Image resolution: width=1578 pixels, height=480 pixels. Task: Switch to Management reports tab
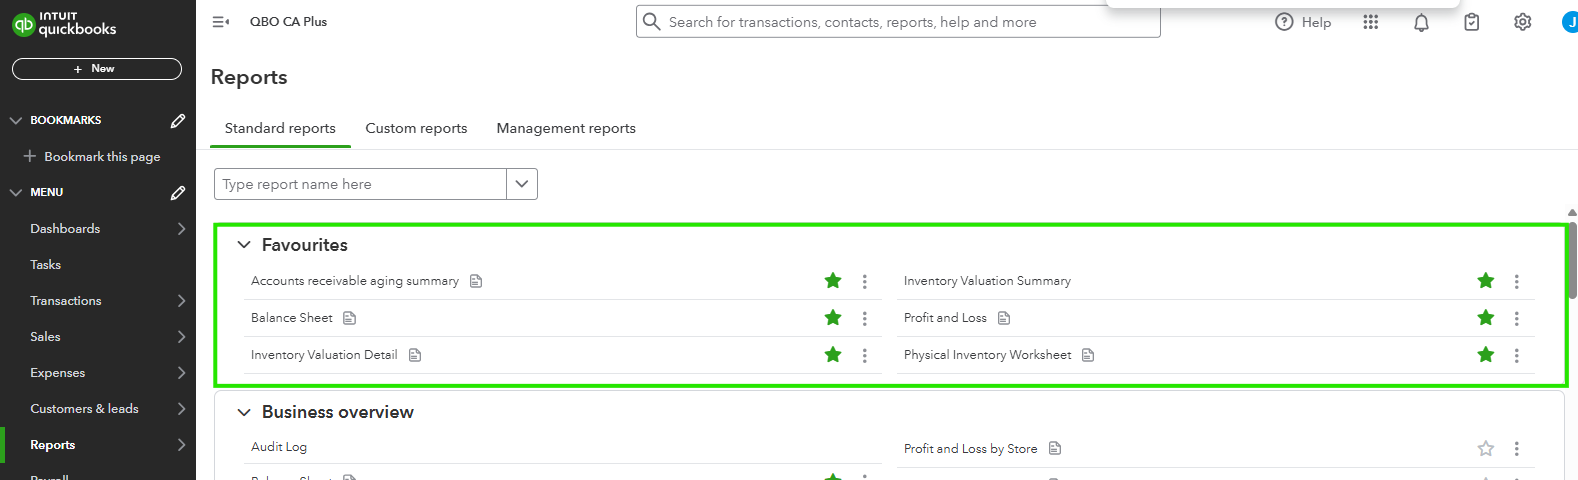[x=566, y=128]
